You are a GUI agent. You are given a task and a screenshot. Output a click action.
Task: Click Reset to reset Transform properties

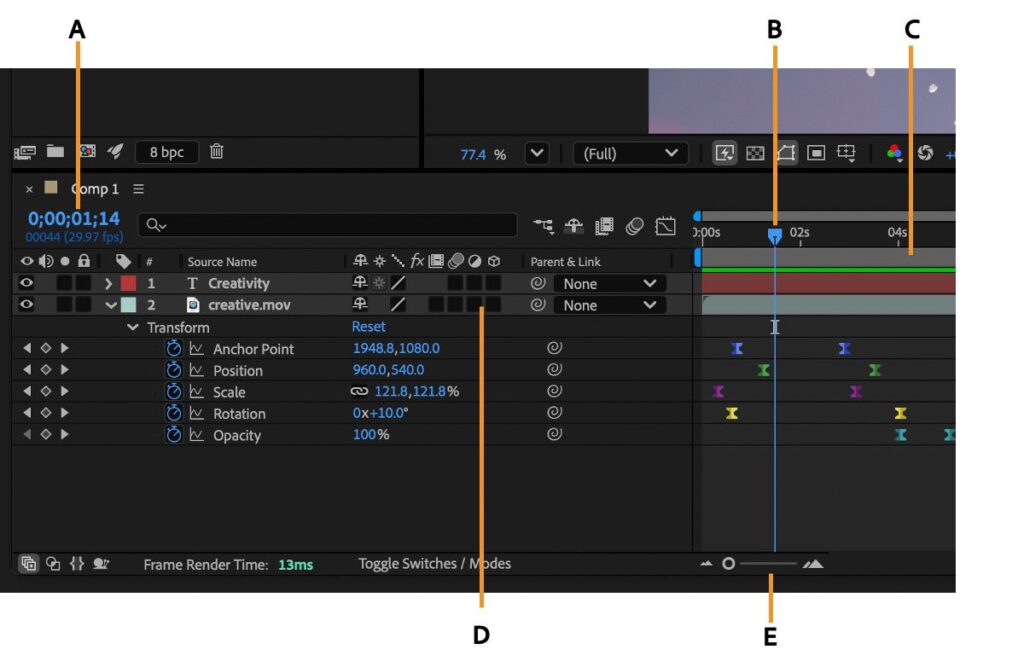368,326
